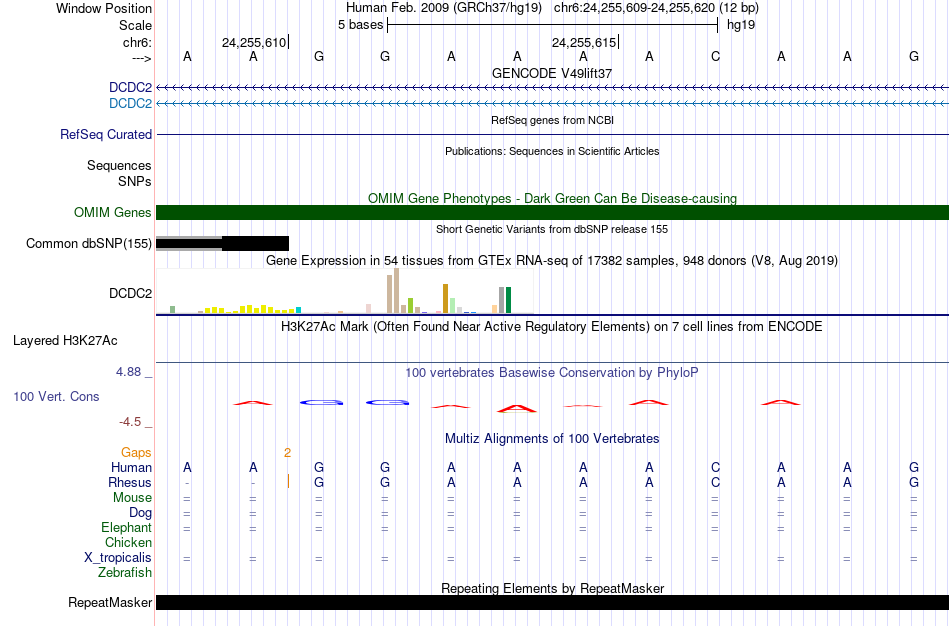Click the Chicken species label
950x626 pixels.
tap(128, 542)
